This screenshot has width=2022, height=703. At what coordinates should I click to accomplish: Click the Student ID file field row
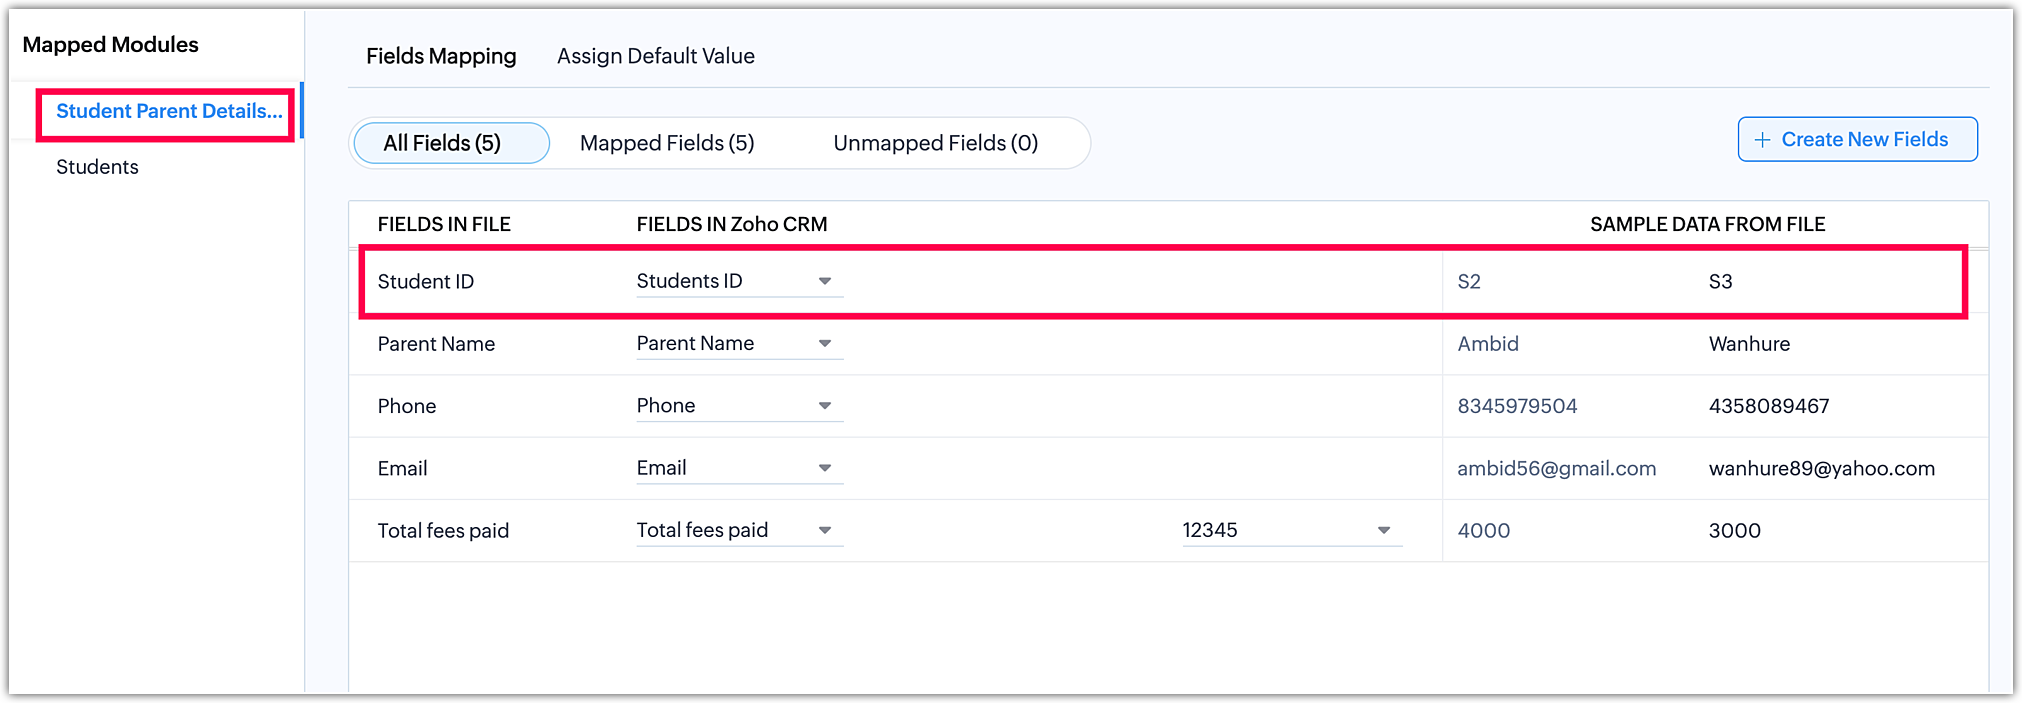(x=426, y=282)
